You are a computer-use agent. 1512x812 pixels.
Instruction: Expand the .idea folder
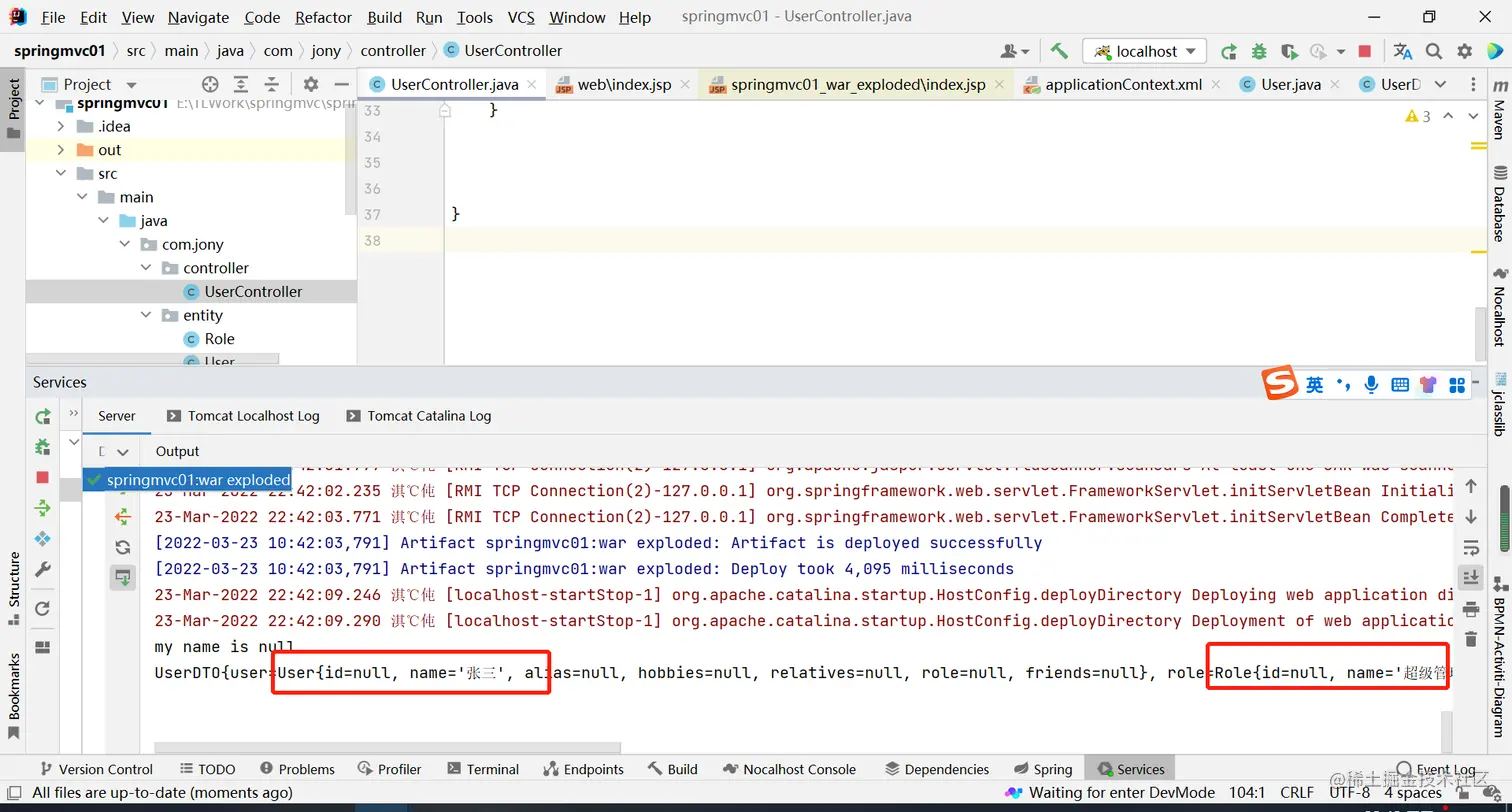61,126
